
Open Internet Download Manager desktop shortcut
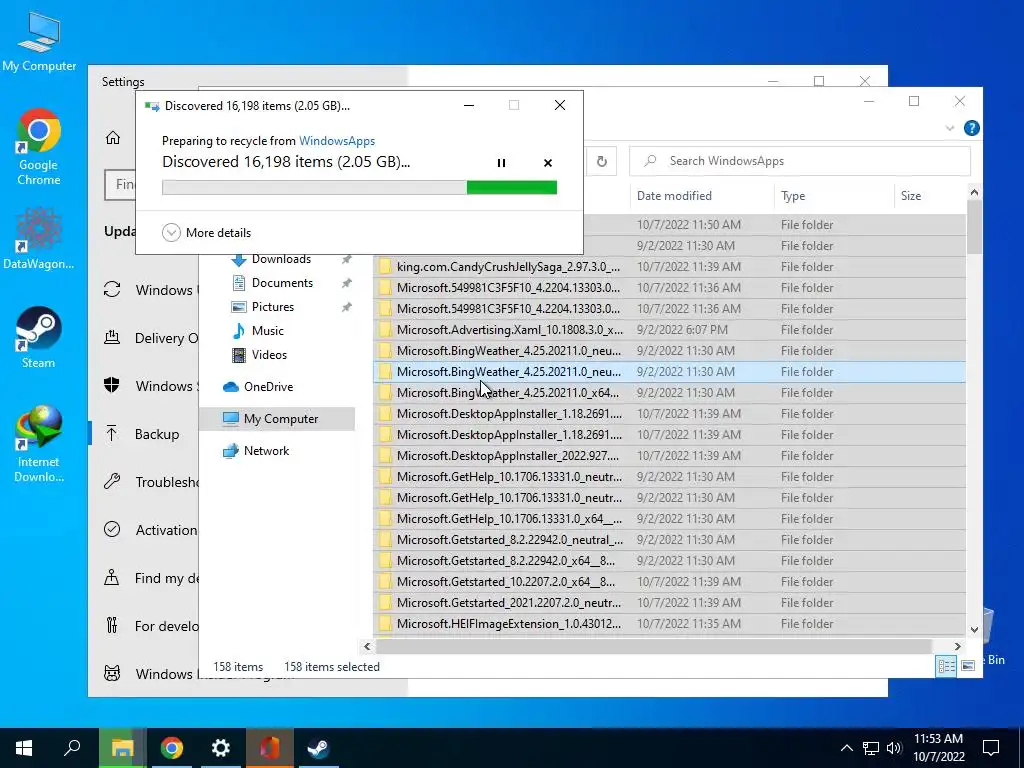(x=39, y=444)
